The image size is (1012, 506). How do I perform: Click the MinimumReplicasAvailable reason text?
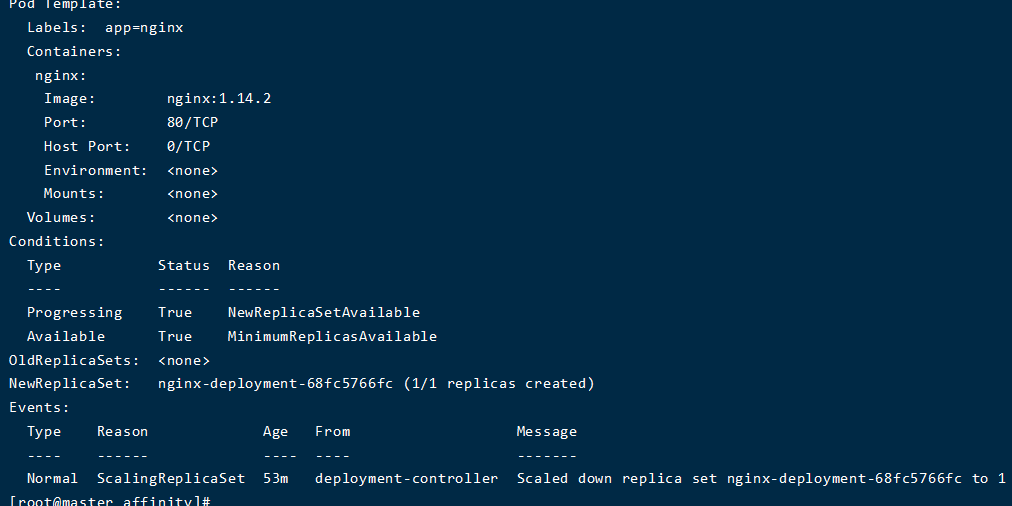(332, 336)
